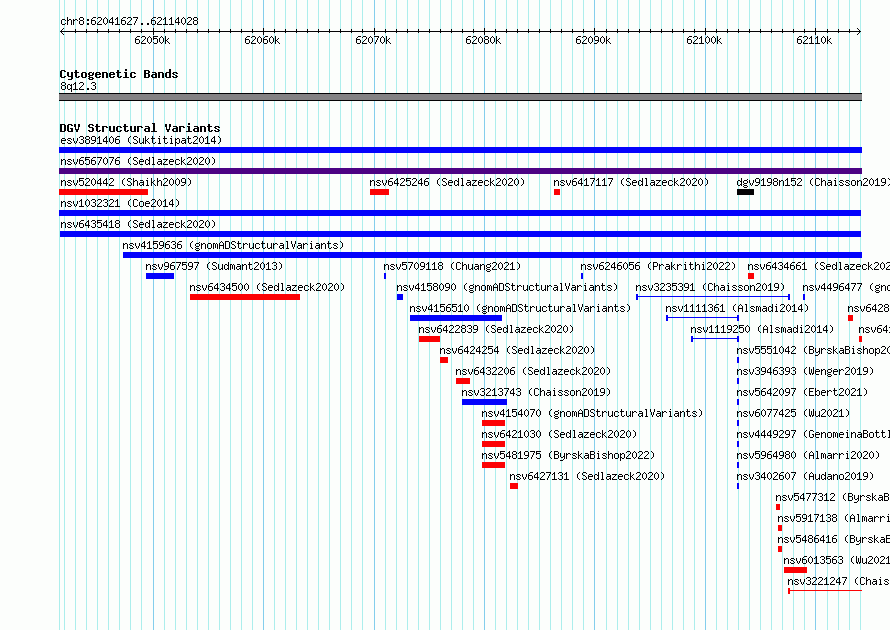Open nsv4158090 (gnomADStructuralVariants) variant
This screenshot has height=630, width=890.
(507, 287)
